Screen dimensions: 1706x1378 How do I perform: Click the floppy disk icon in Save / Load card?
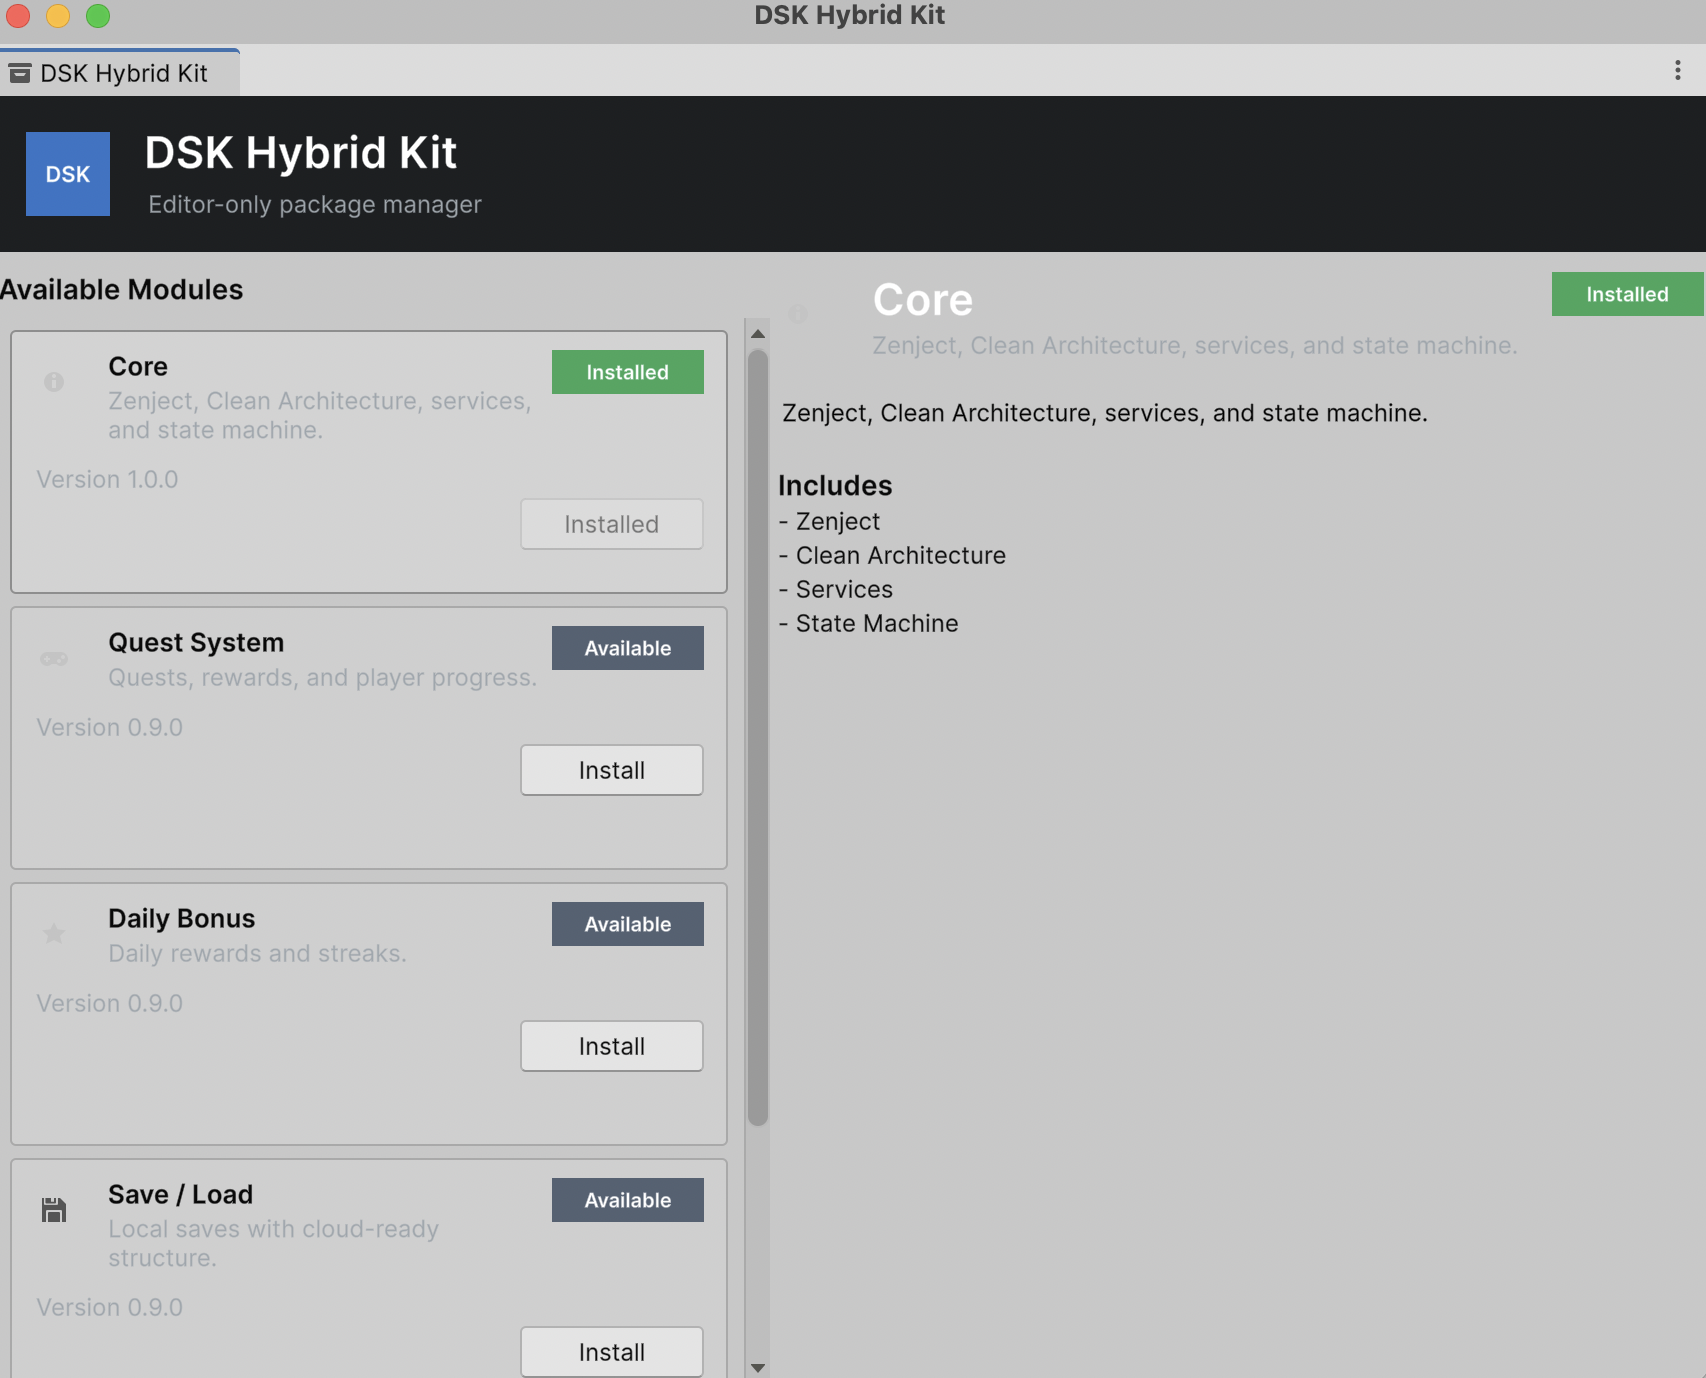54,1210
